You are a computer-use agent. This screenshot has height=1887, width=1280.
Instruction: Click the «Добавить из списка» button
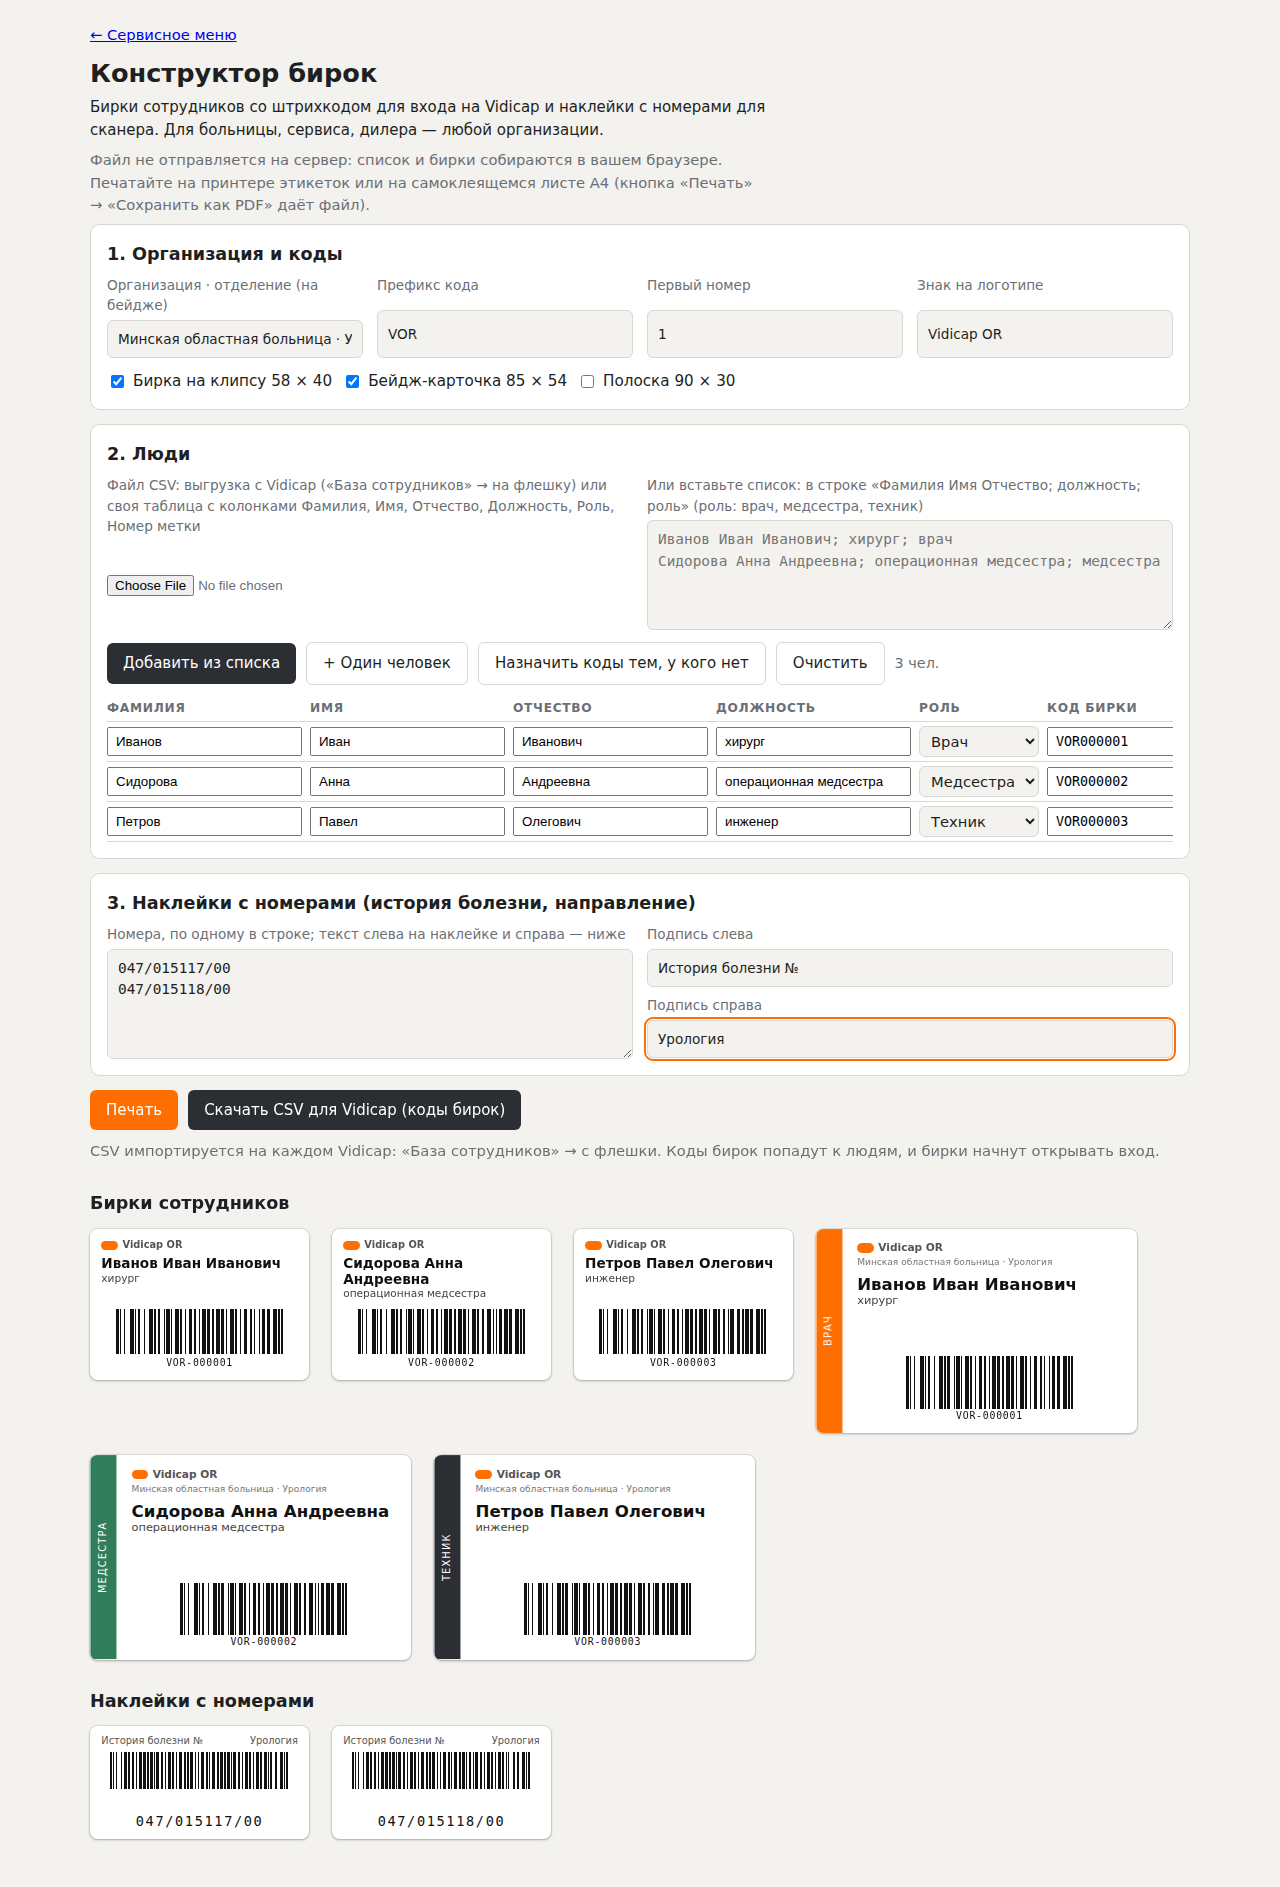point(201,663)
